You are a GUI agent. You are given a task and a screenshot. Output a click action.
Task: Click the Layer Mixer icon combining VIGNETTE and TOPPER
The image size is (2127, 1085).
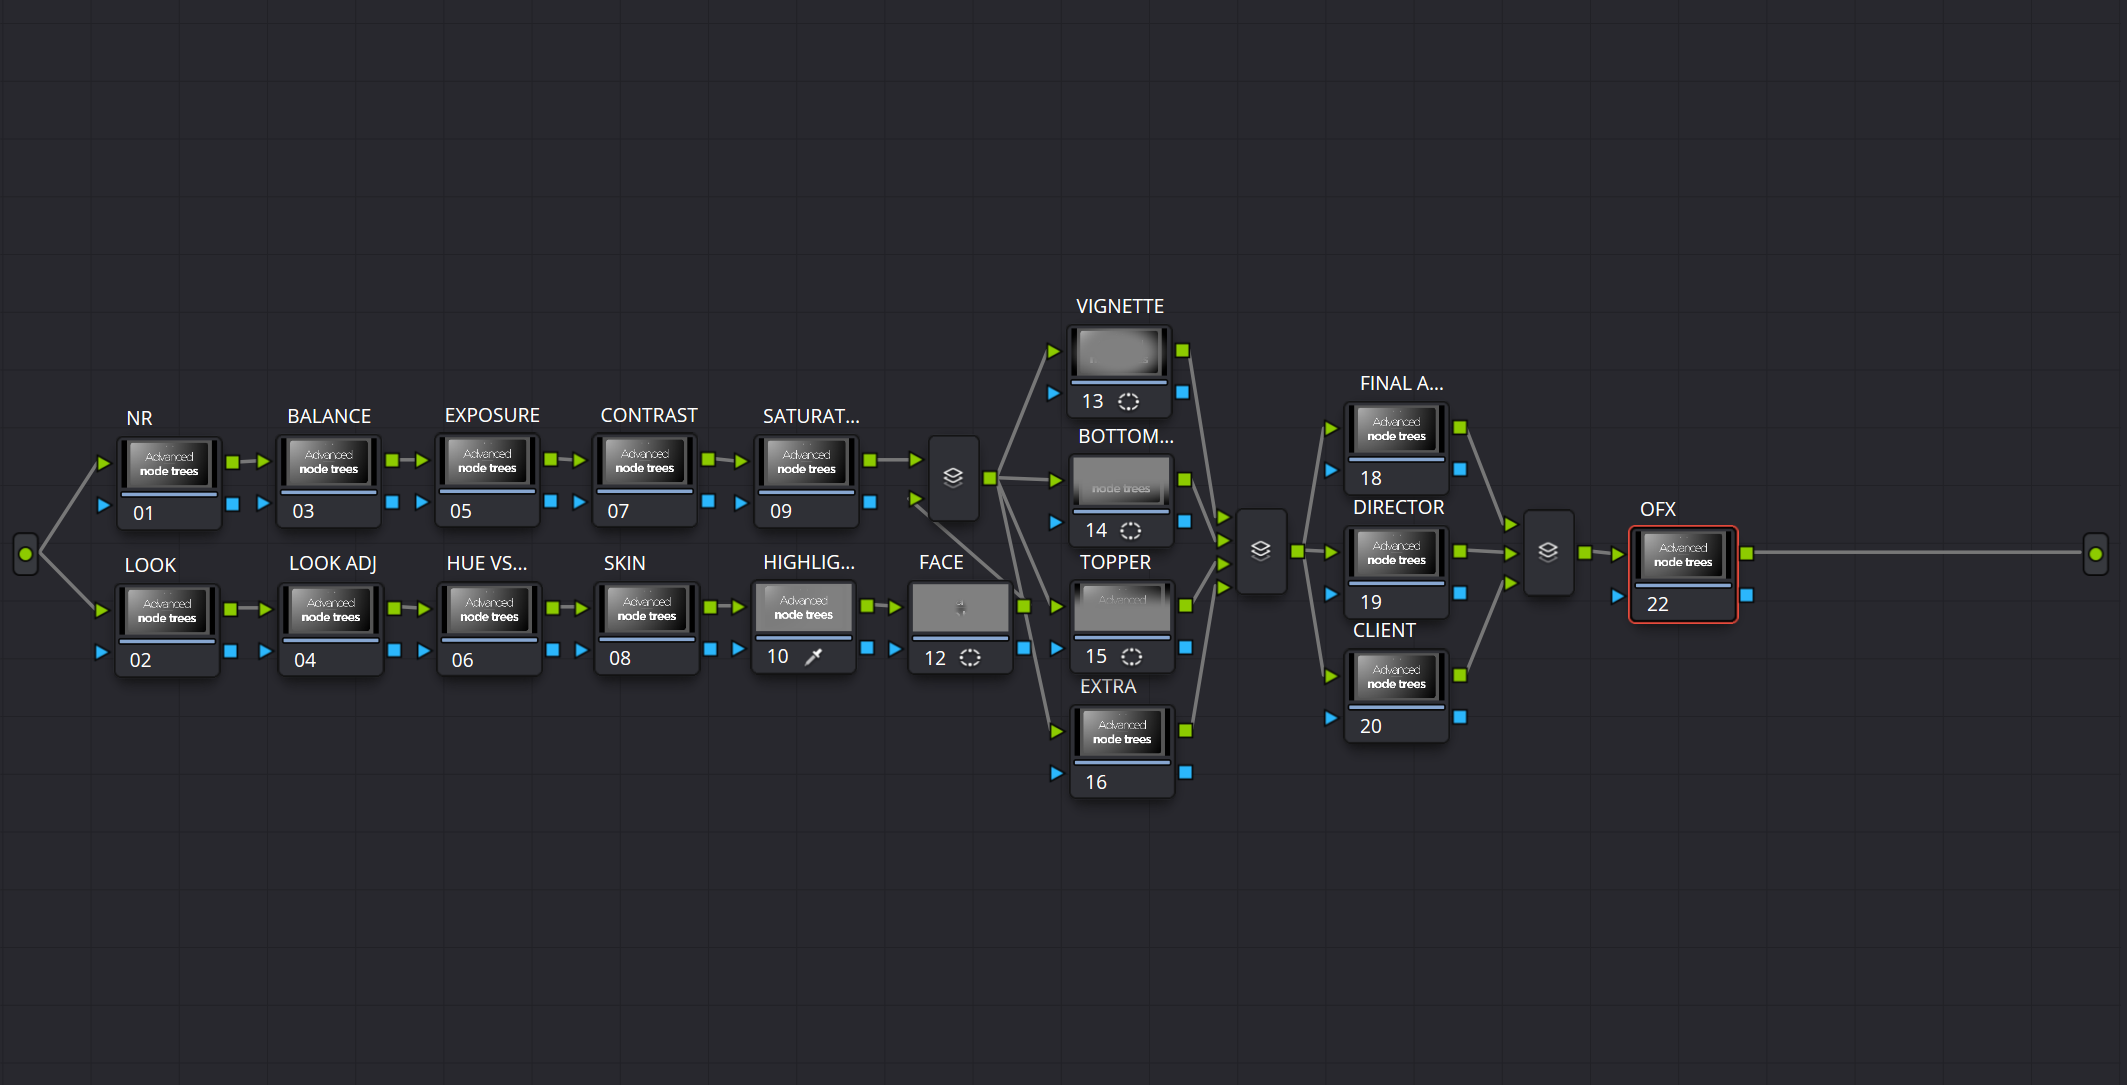tap(1261, 551)
